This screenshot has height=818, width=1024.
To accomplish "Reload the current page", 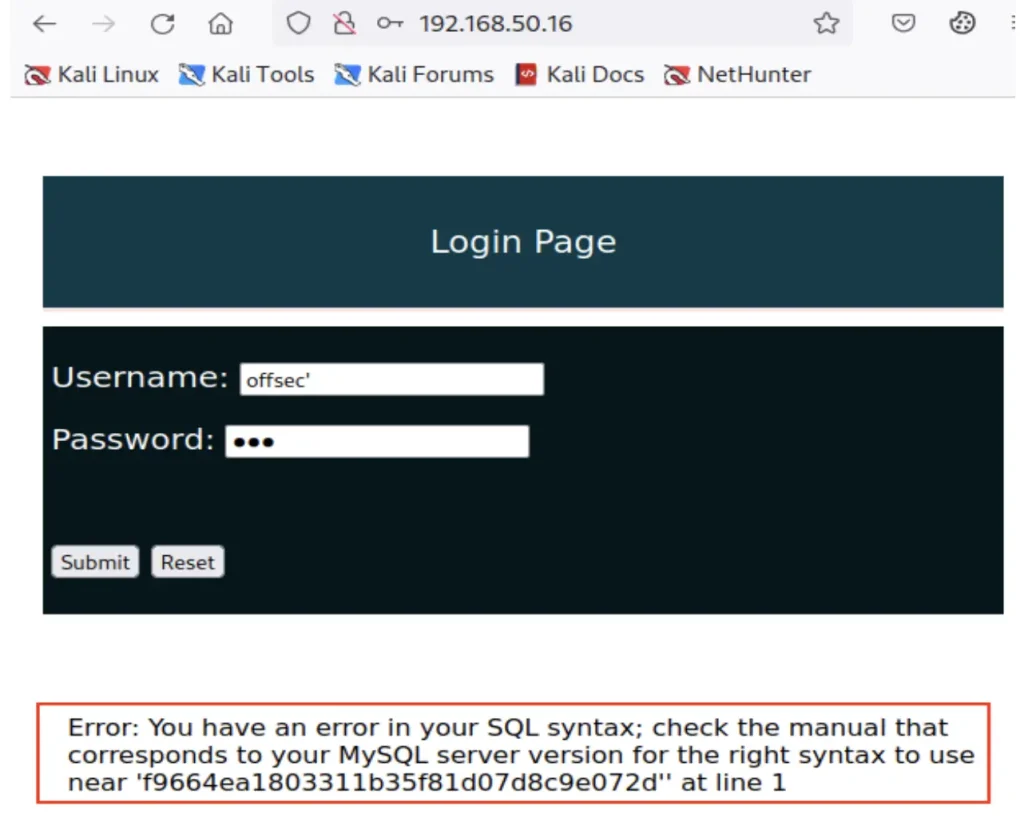I will coord(162,24).
